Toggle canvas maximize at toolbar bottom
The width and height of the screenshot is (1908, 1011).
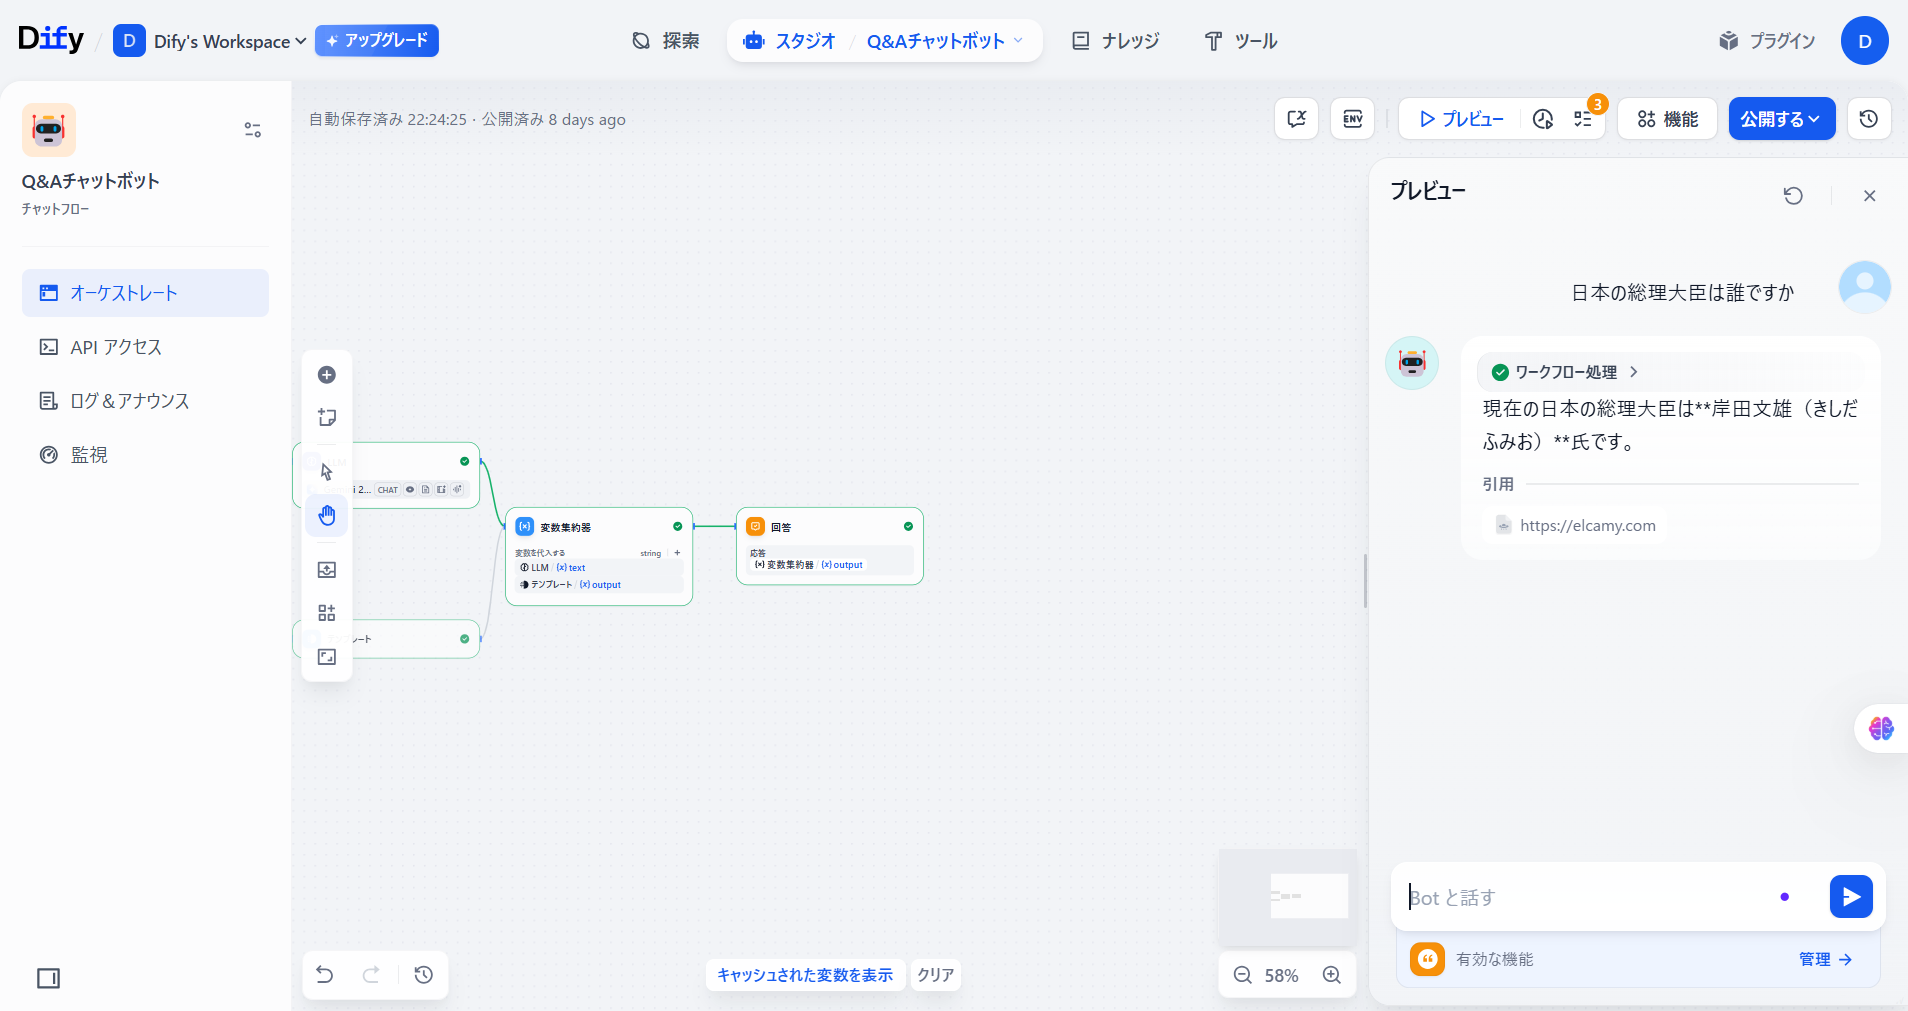tap(327, 657)
